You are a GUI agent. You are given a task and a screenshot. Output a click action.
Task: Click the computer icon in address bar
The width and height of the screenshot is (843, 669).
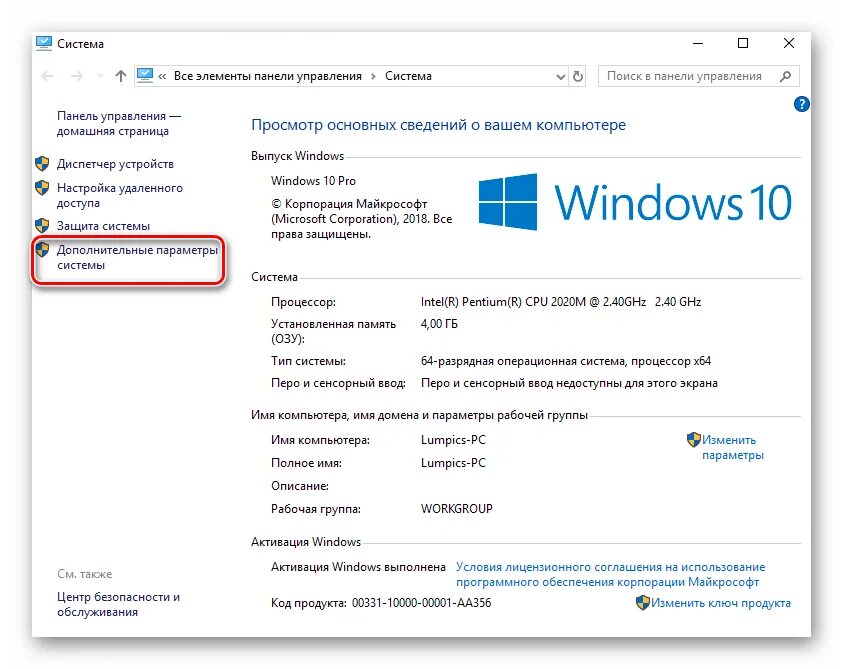pos(145,75)
